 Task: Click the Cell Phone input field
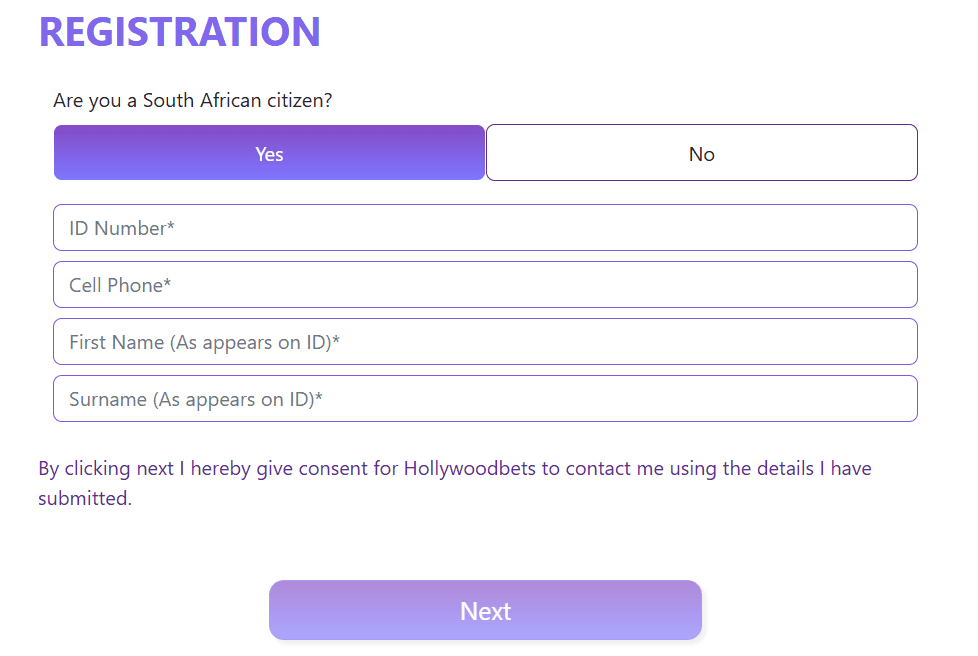pyautogui.click(x=485, y=284)
